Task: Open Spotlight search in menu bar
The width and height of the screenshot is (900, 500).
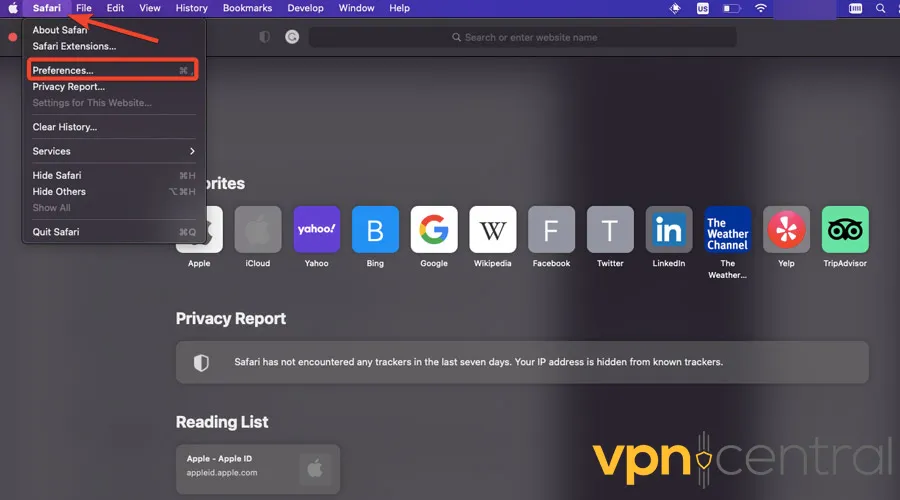Action: point(880,8)
